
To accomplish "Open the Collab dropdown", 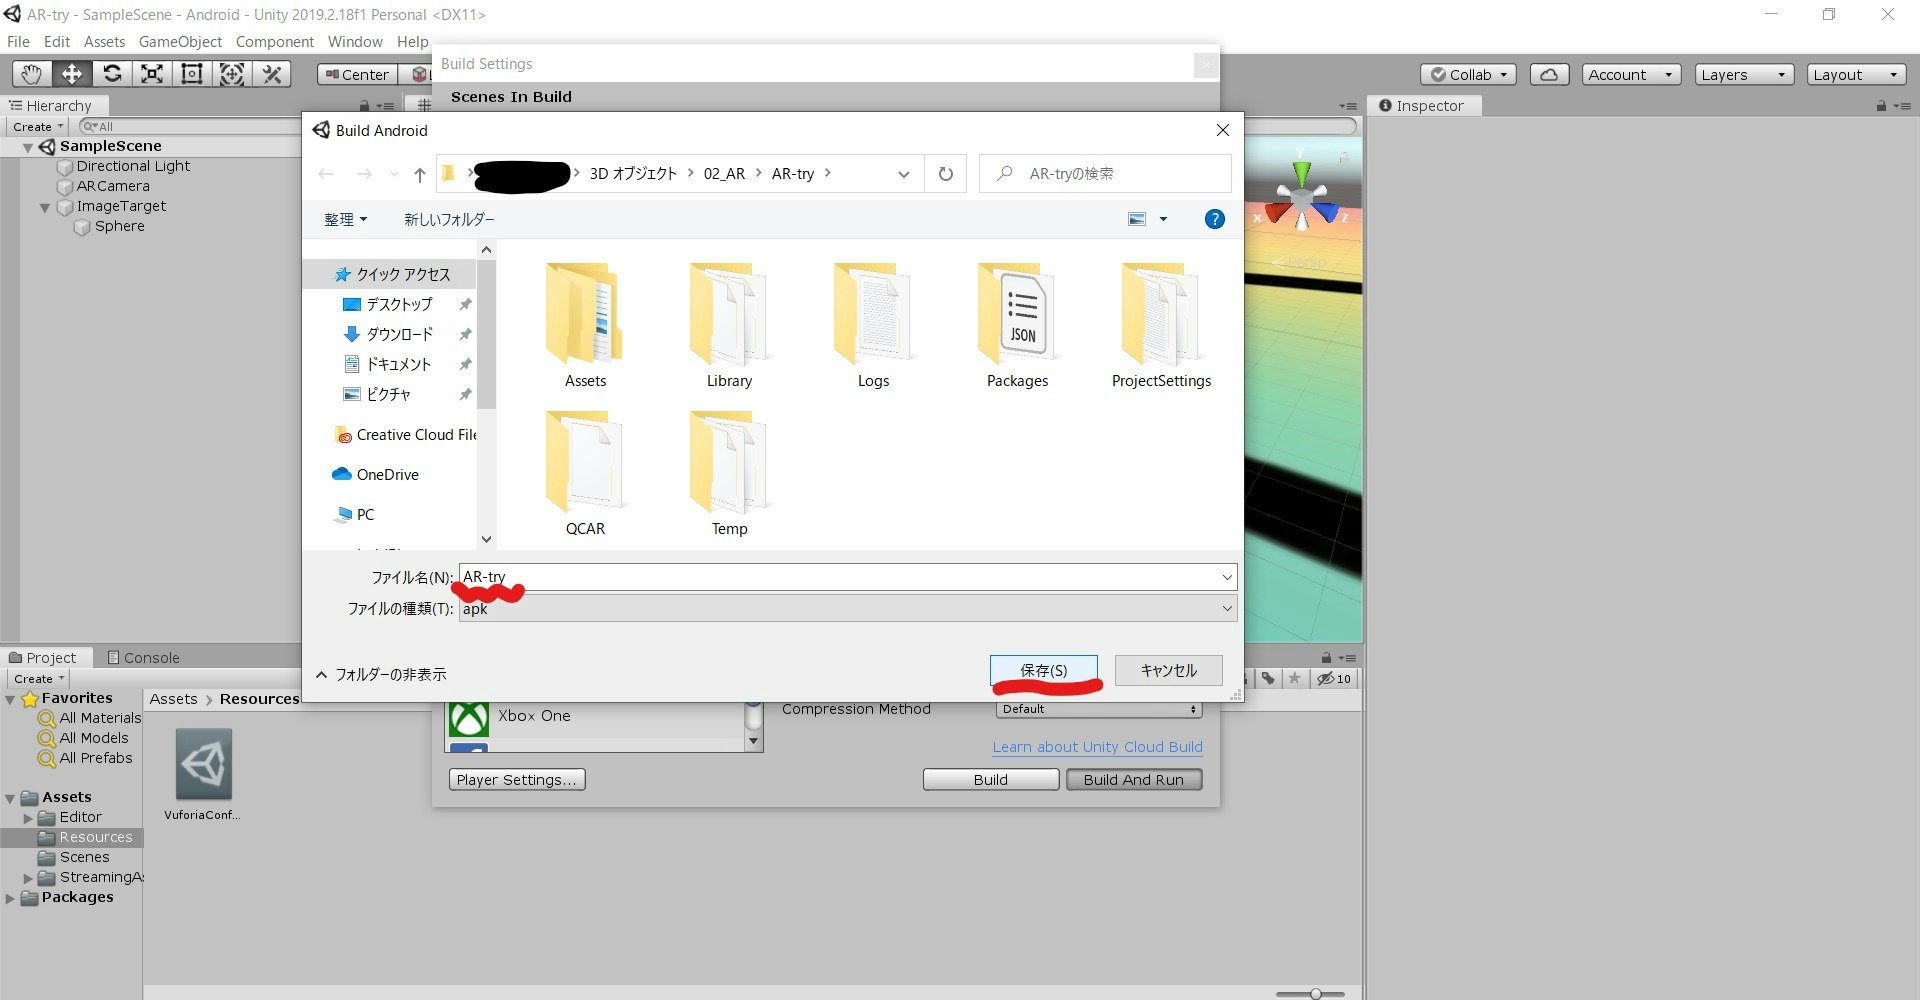I will click(x=1469, y=75).
